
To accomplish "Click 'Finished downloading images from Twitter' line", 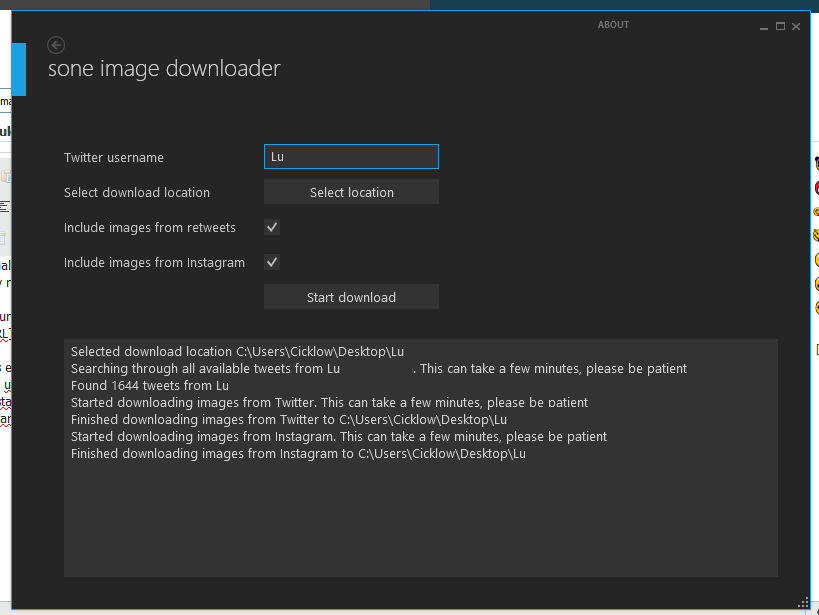I will pos(289,420).
